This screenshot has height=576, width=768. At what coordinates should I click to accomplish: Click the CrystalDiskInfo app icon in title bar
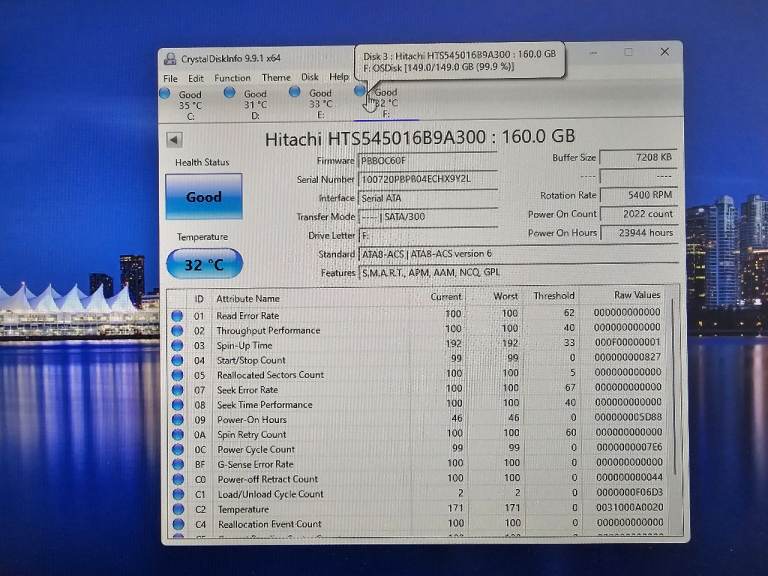170,59
